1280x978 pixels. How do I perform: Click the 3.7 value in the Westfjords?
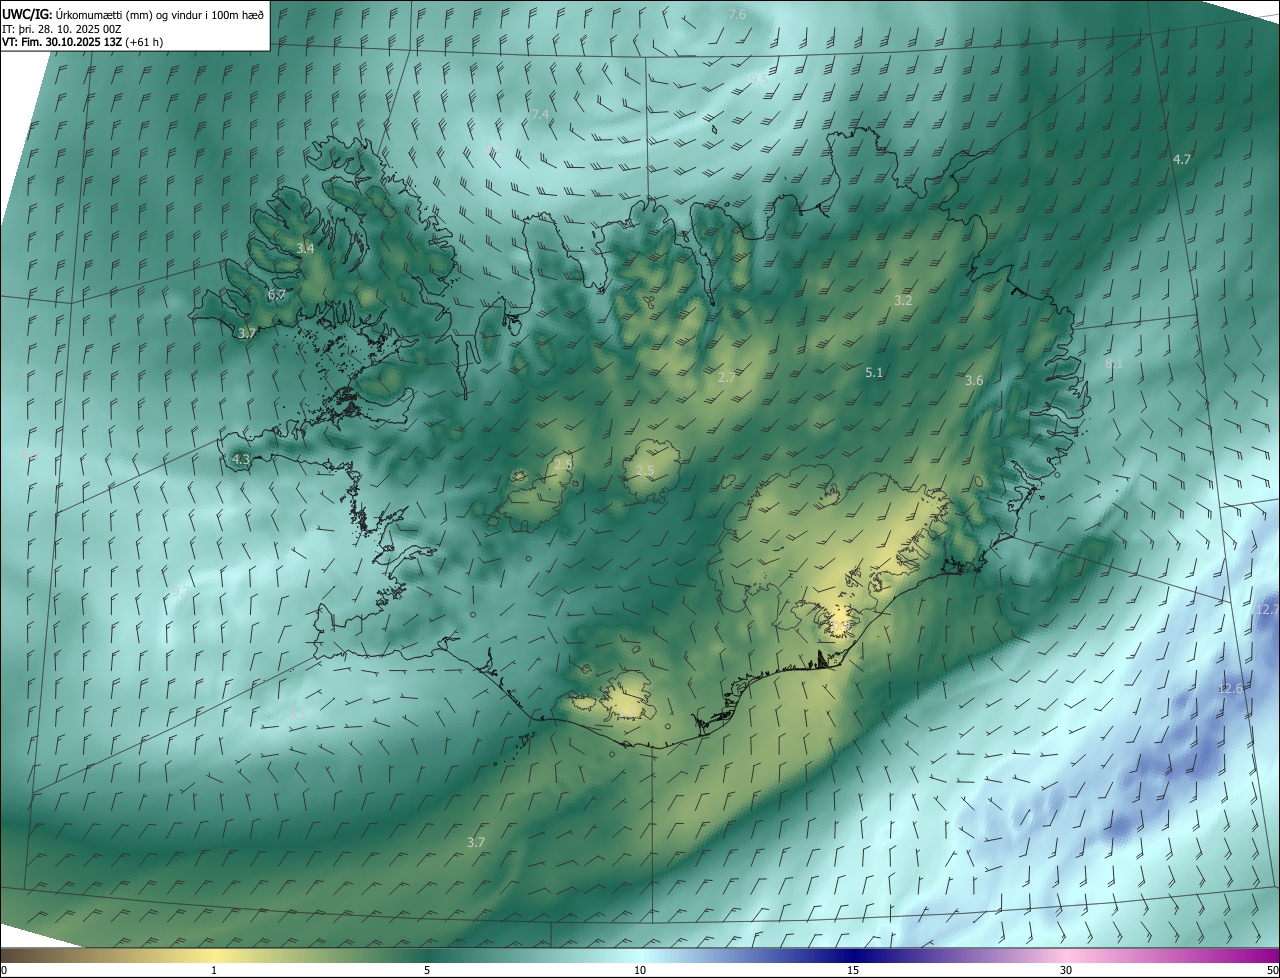pyautogui.click(x=247, y=333)
